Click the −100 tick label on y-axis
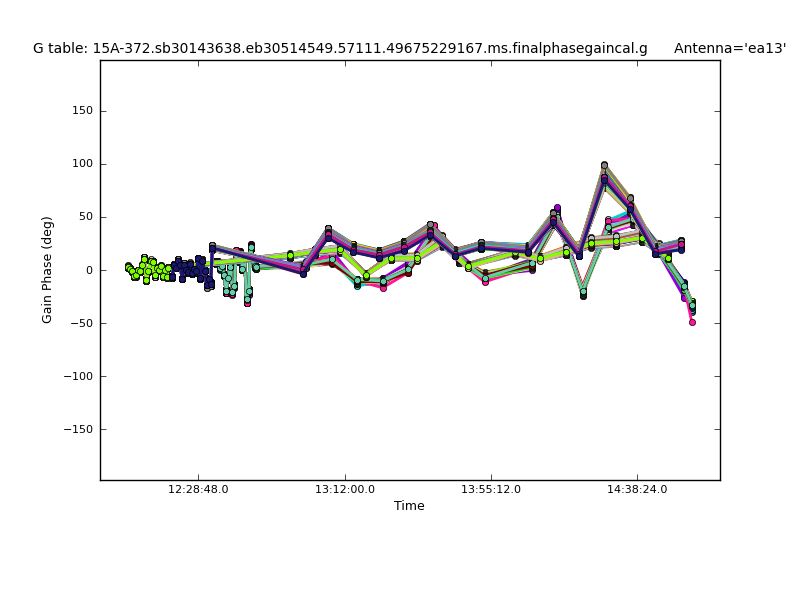 (x=77, y=376)
